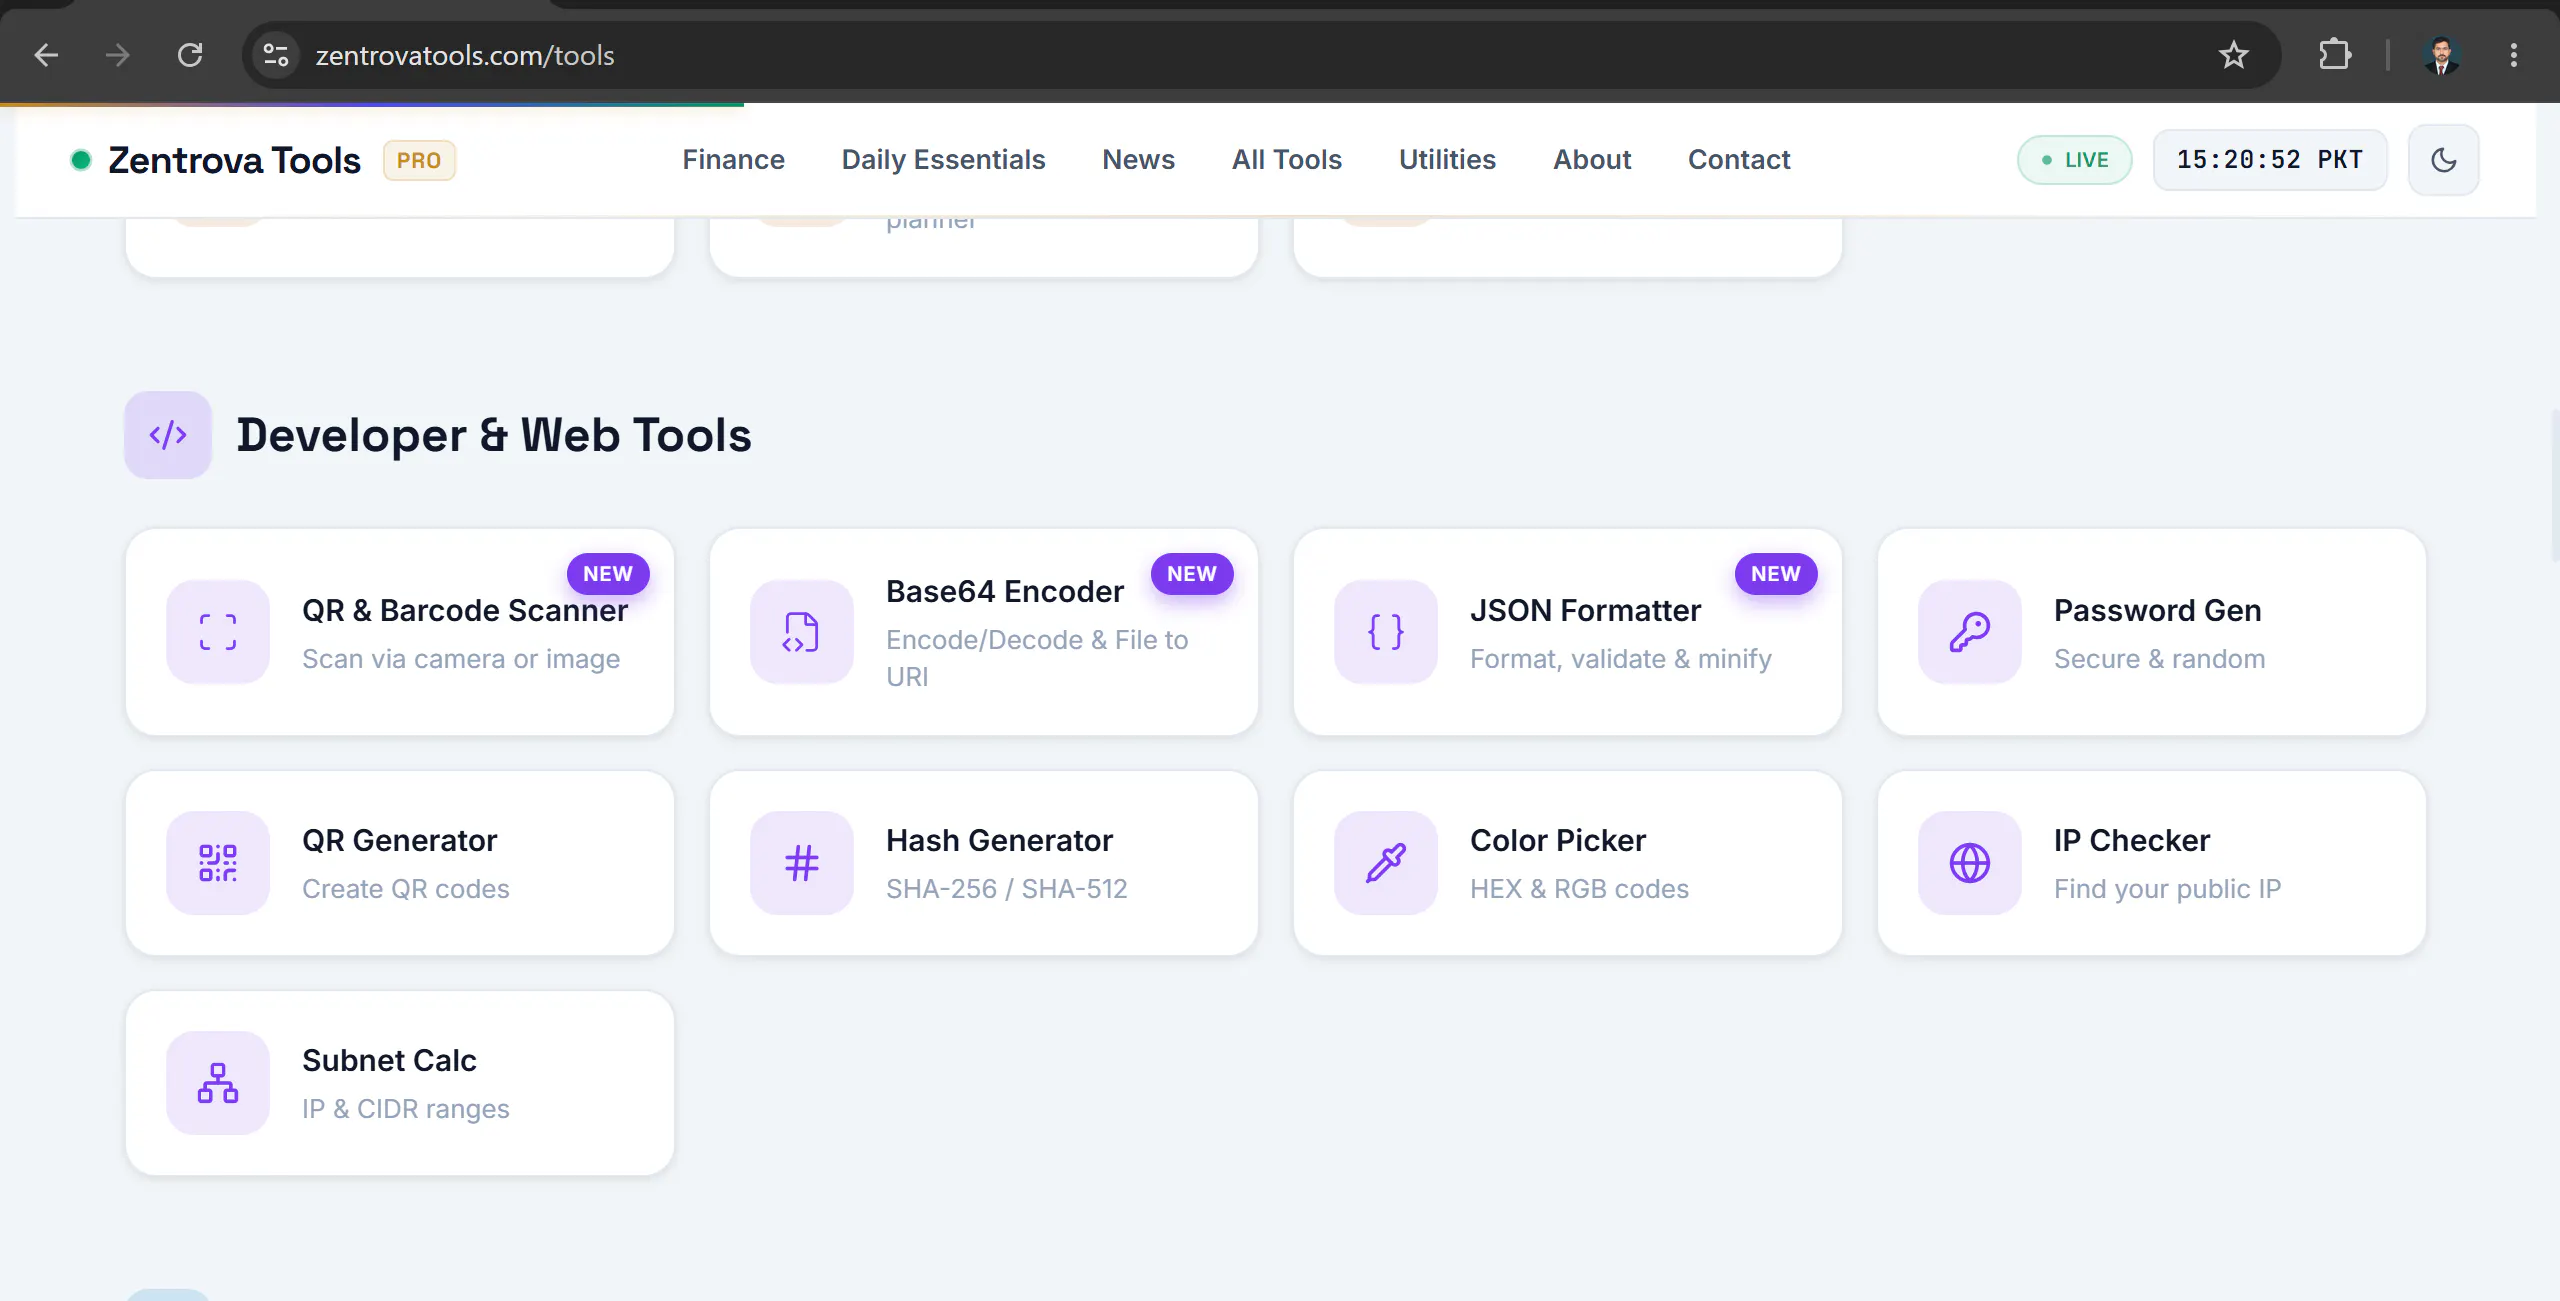Click the Hash Generator hash icon

coord(802,863)
